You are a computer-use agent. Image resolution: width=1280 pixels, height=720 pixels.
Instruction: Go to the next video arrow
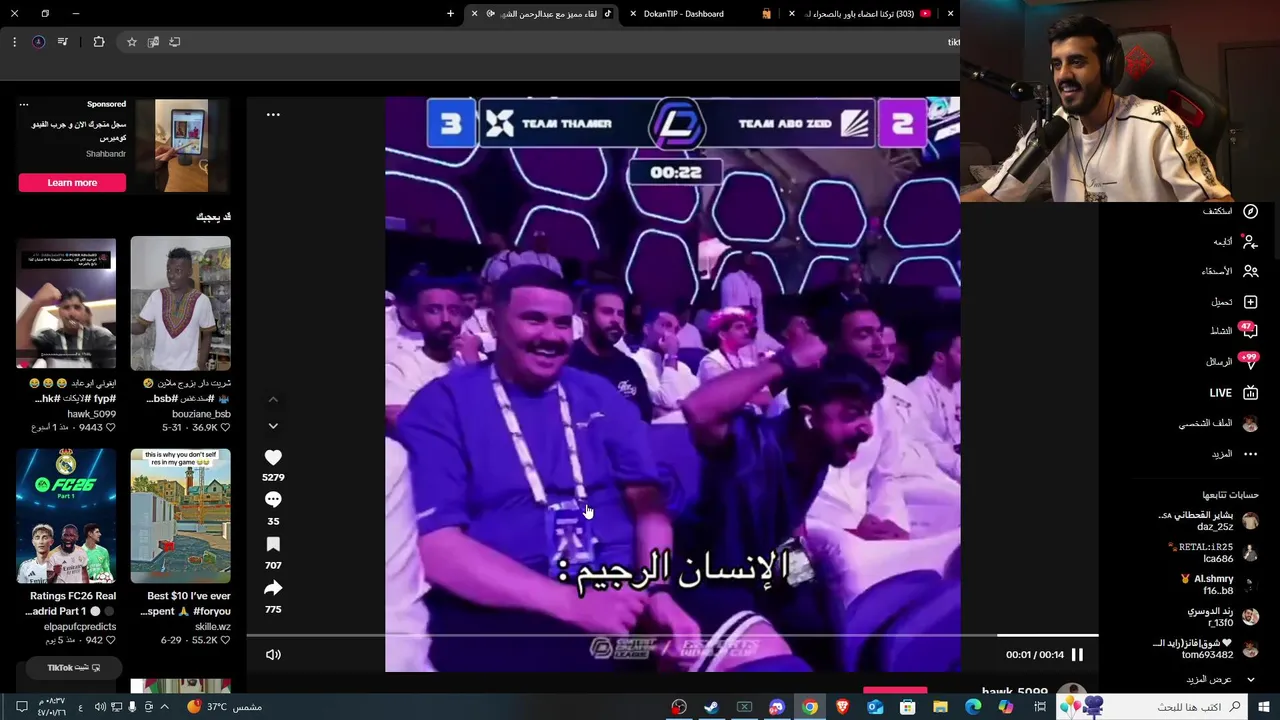[x=273, y=426]
